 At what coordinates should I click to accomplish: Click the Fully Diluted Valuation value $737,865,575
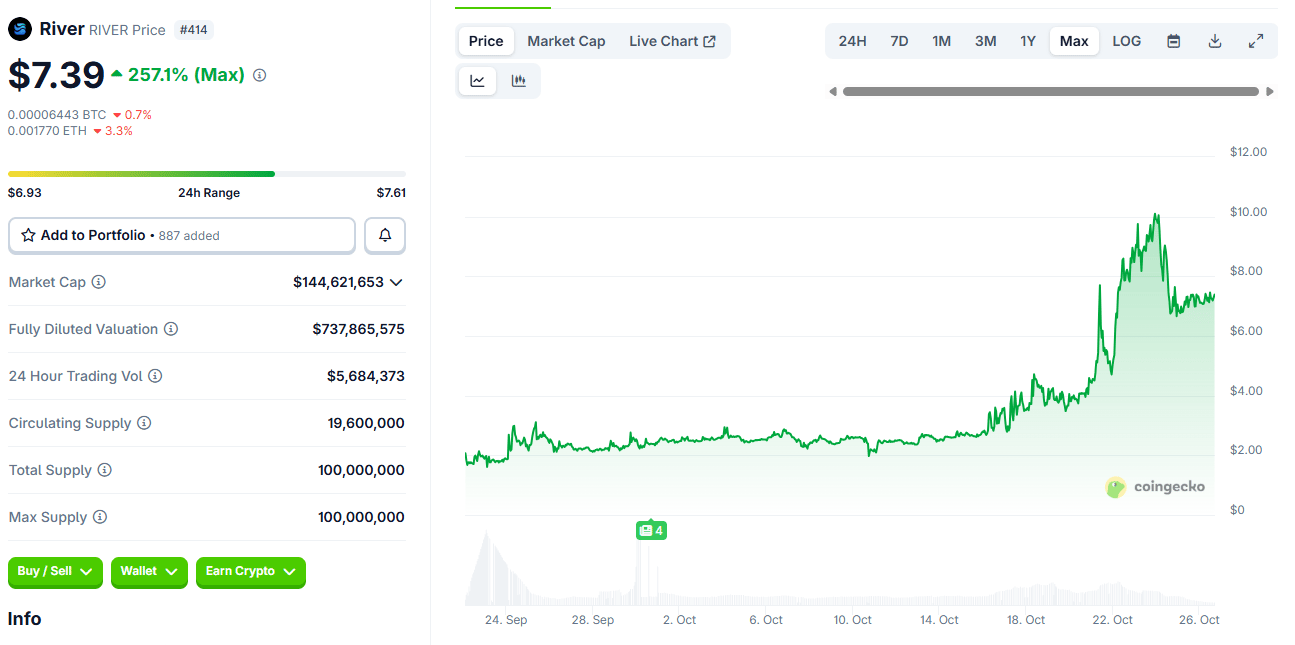(358, 329)
